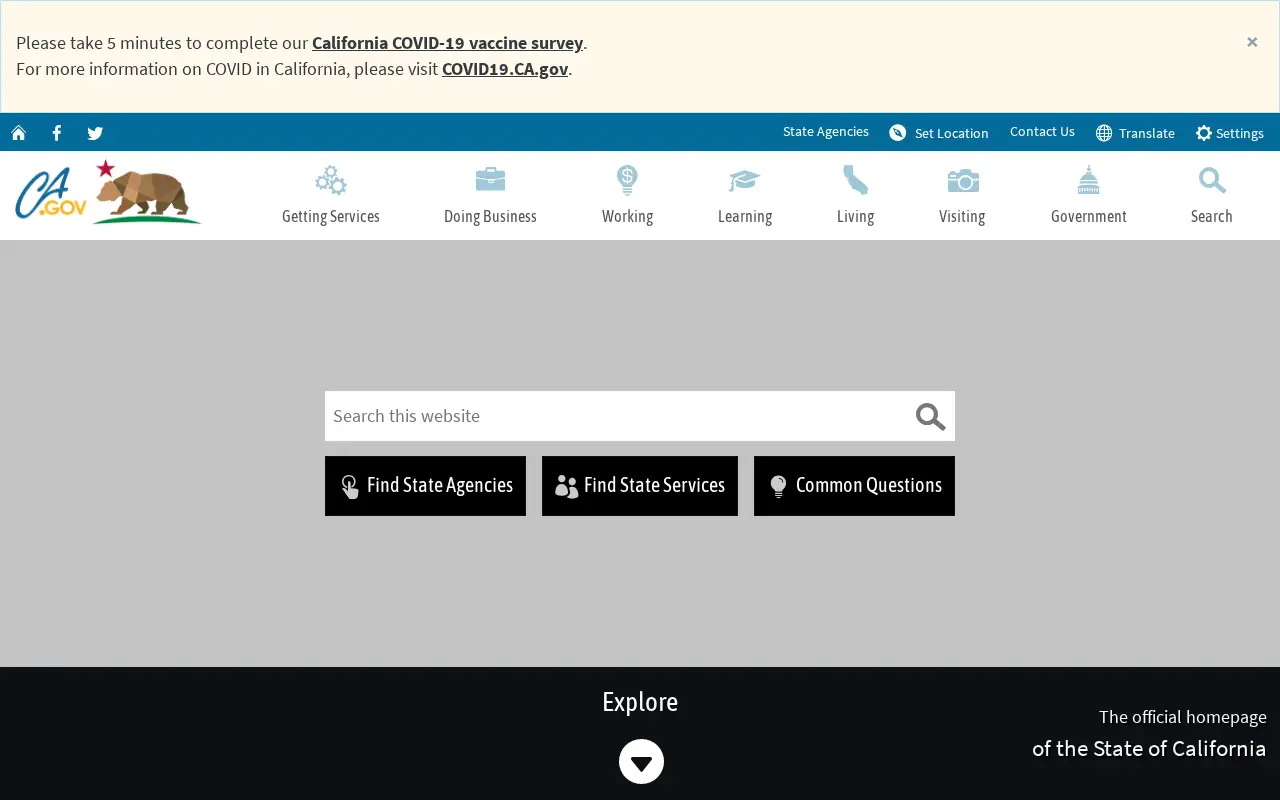Click the Living California map icon

tap(855, 180)
